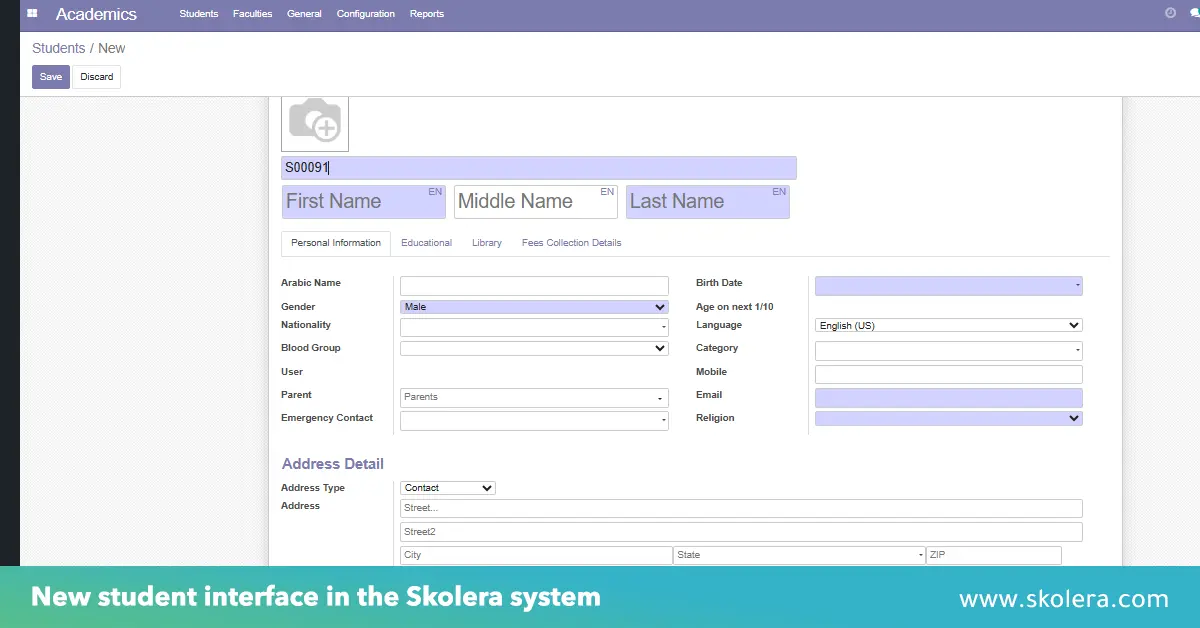Click the Arabic Name input field
This screenshot has width=1200, height=628.
(534, 284)
